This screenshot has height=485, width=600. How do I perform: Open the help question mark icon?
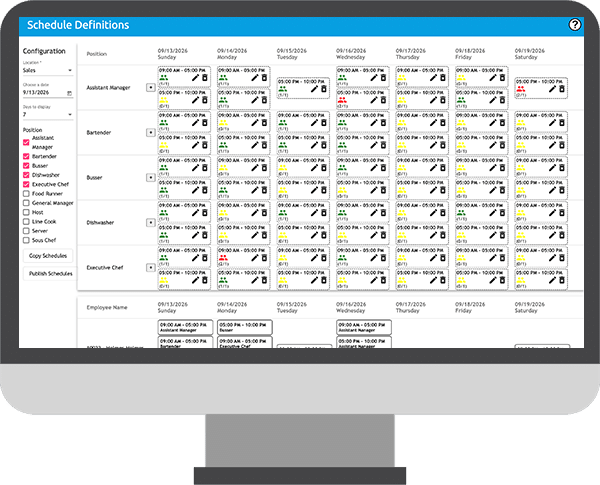point(574,25)
